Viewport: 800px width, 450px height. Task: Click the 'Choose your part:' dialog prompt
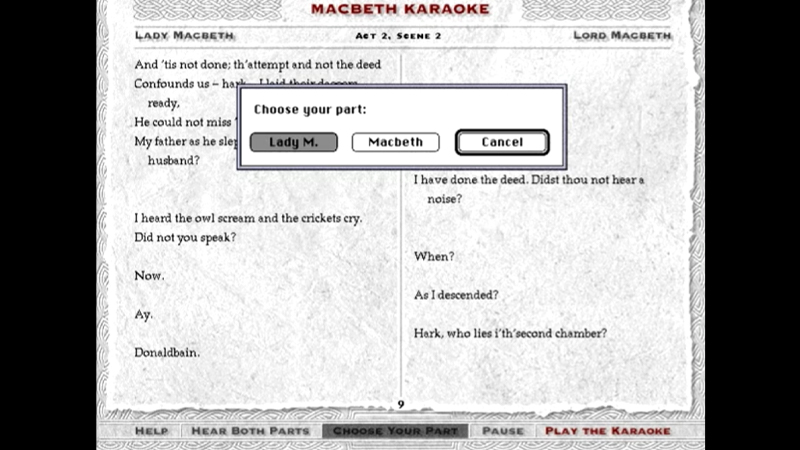(x=310, y=109)
